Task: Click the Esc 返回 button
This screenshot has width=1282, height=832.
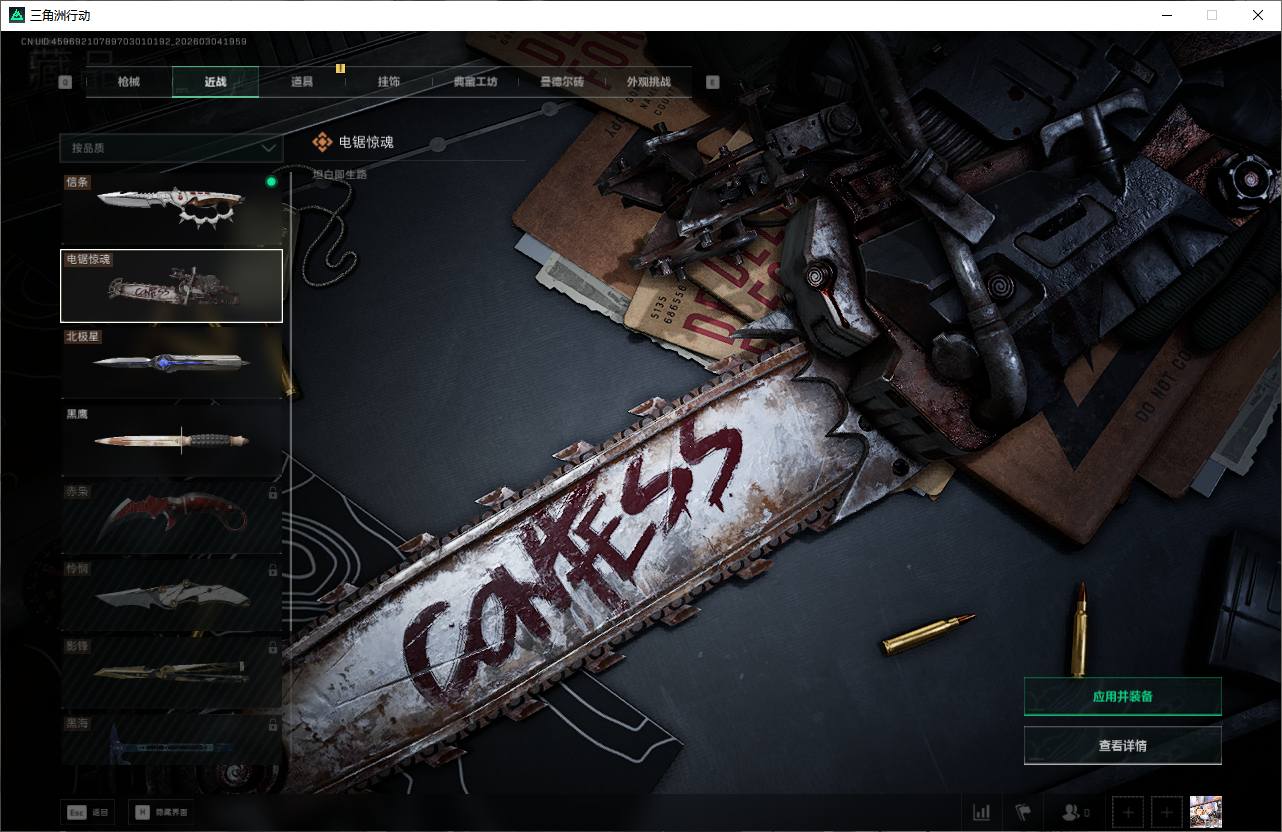Action: pyautogui.click(x=88, y=812)
